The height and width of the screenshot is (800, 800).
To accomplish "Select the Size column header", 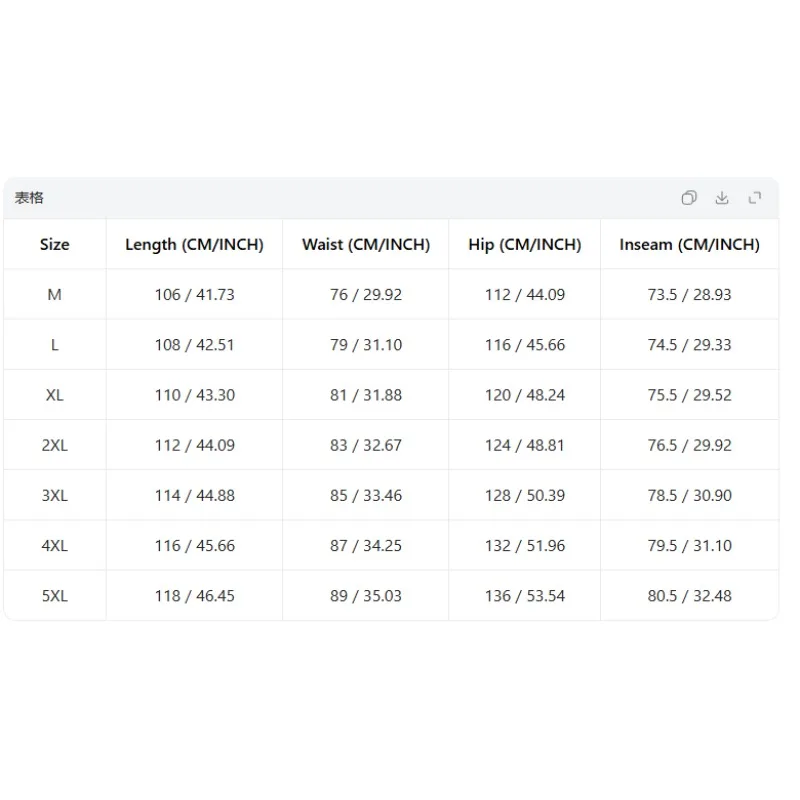I will [x=55, y=244].
